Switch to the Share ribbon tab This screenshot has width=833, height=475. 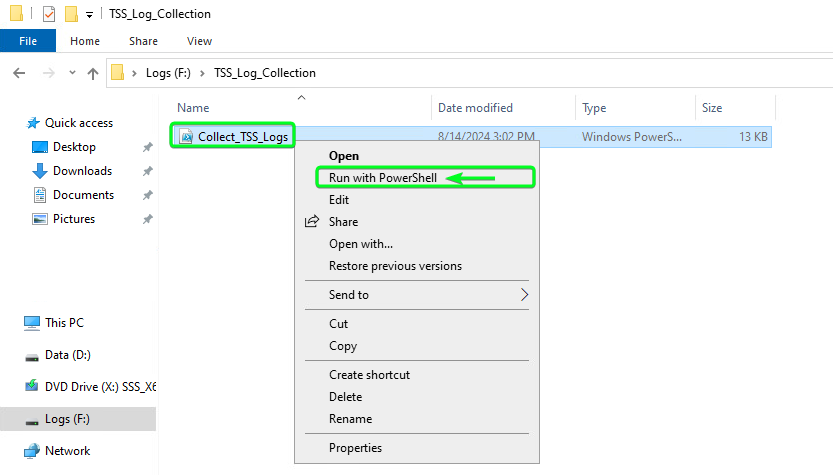click(143, 41)
